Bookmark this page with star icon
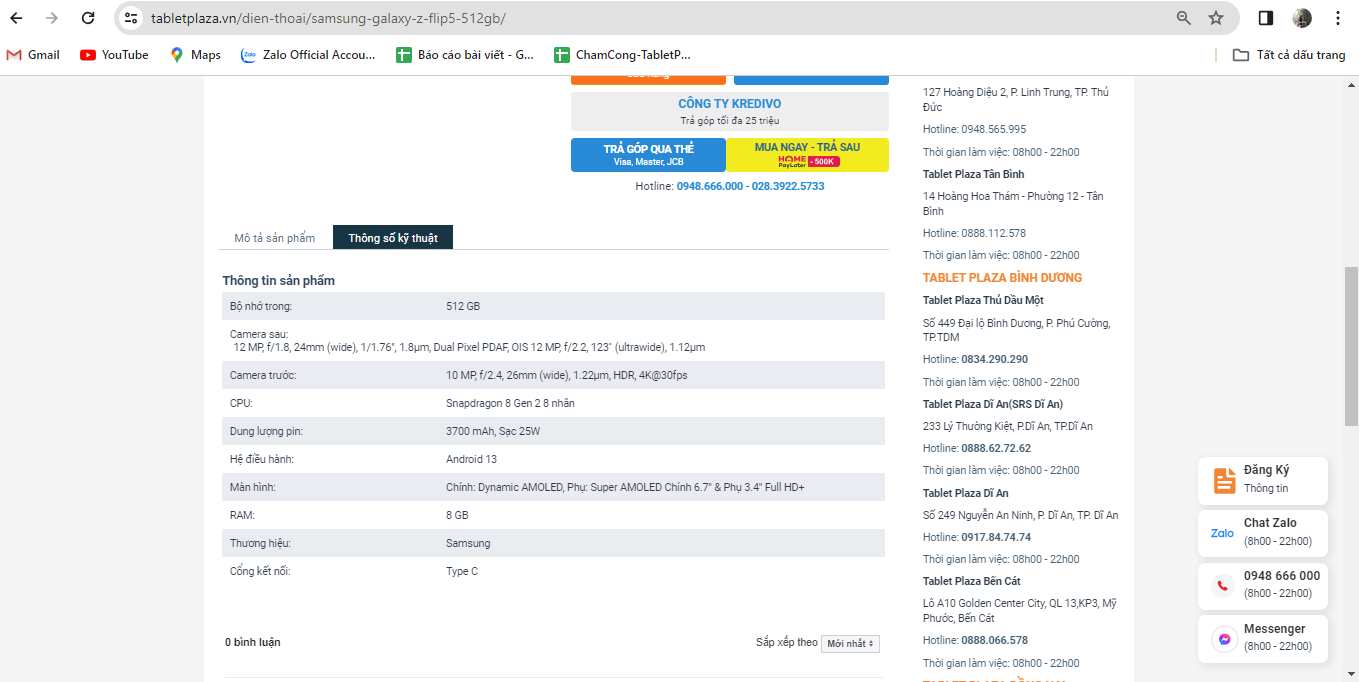Screen dimensions: 1359x682 click(1216, 18)
